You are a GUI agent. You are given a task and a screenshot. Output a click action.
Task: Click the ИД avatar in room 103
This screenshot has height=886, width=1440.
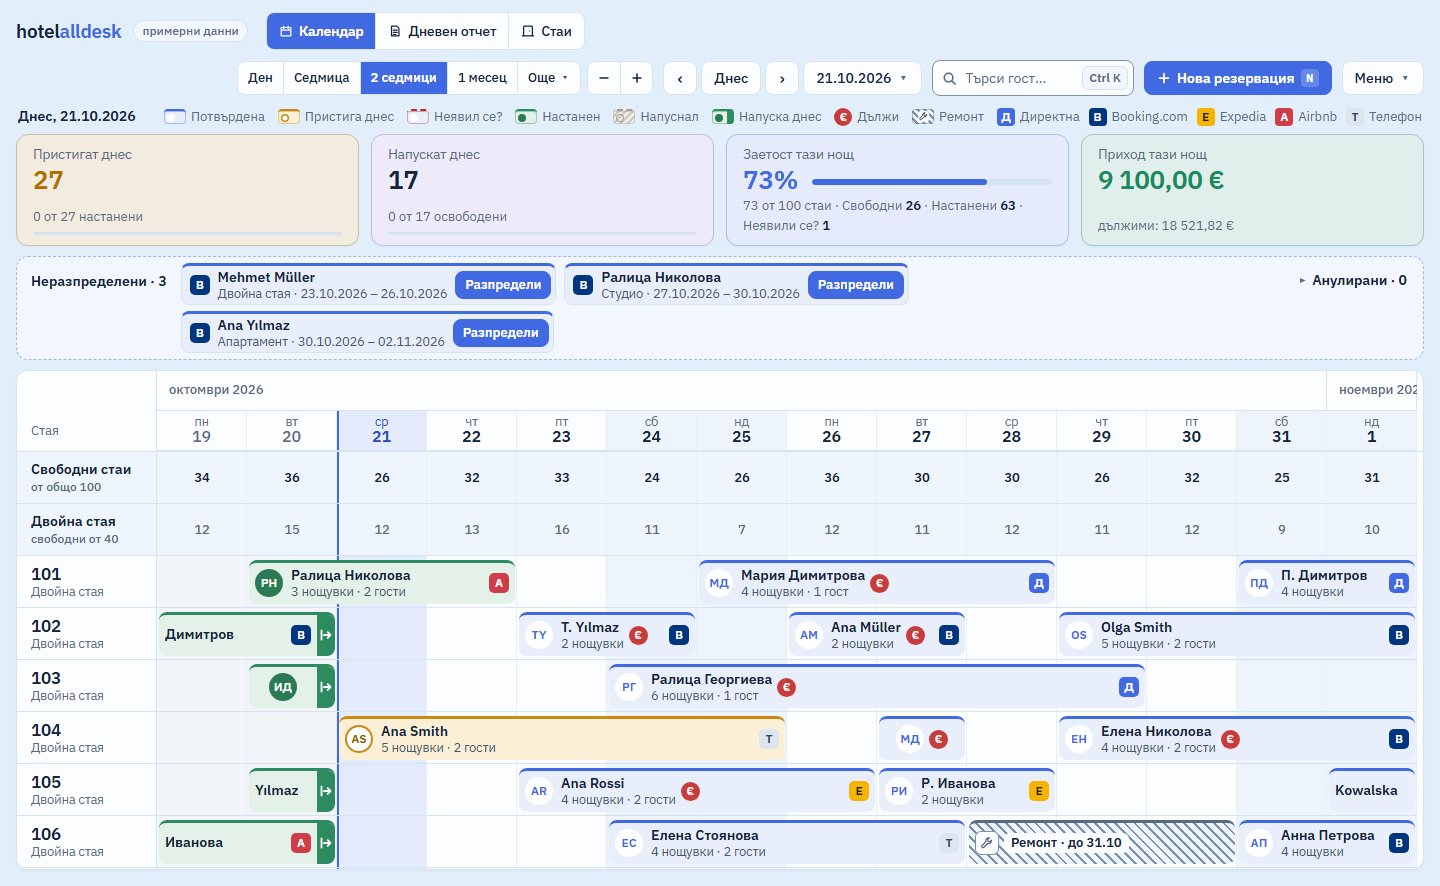pyautogui.click(x=283, y=687)
